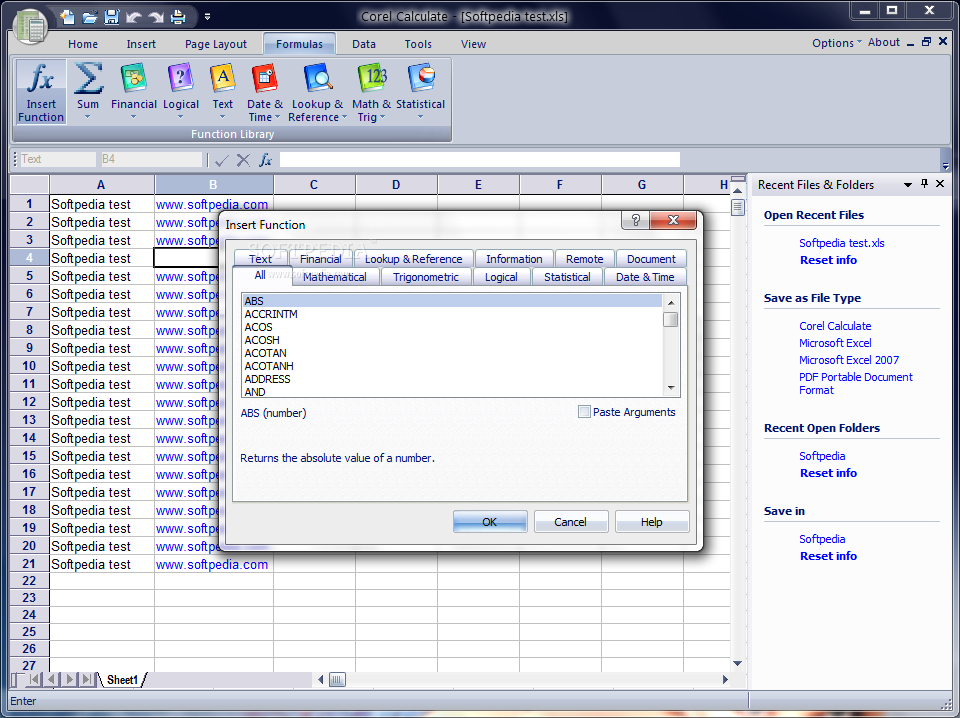Viewport: 960px width, 718px height.
Task: Choose Microsoft Excel 2007 save file type
Action: tap(849, 360)
